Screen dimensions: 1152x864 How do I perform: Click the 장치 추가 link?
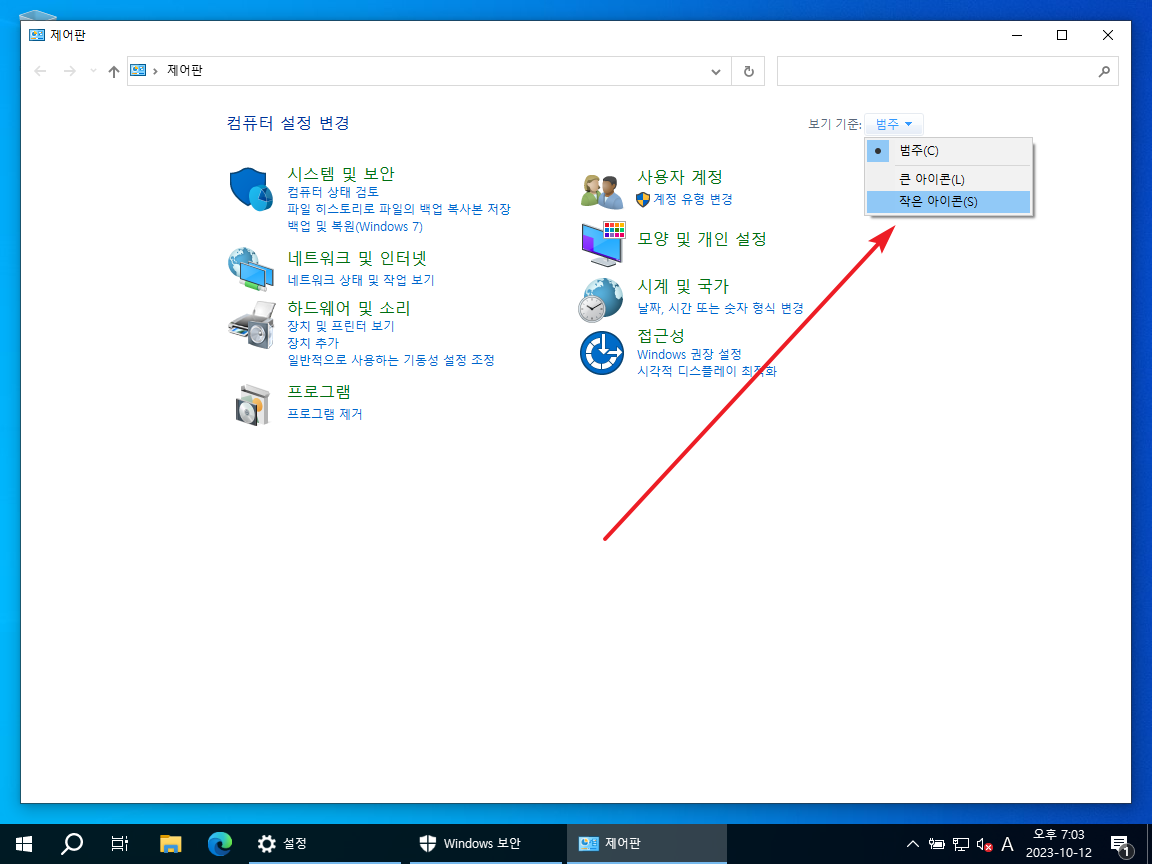coord(313,342)
